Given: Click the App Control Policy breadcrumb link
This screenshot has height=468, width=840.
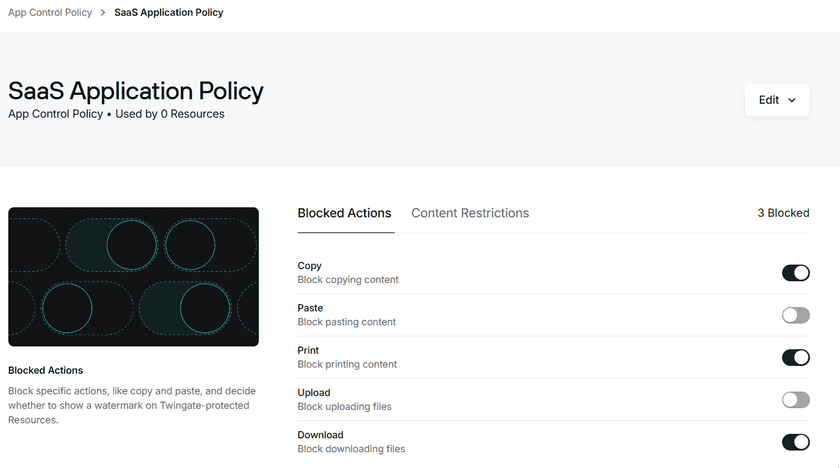Looking at the screenshot, I should pyautogui.click(x=50, y=13).
